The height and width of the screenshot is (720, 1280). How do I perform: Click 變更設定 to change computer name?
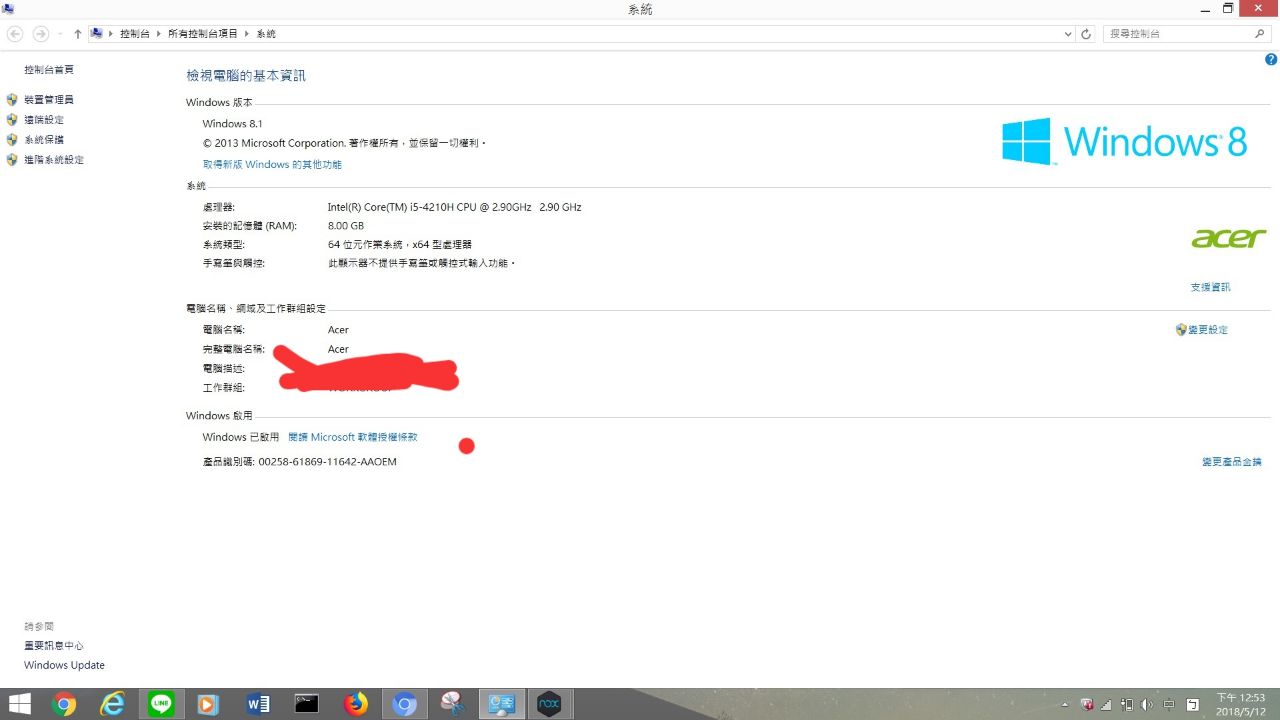(x=1208, y=330)
